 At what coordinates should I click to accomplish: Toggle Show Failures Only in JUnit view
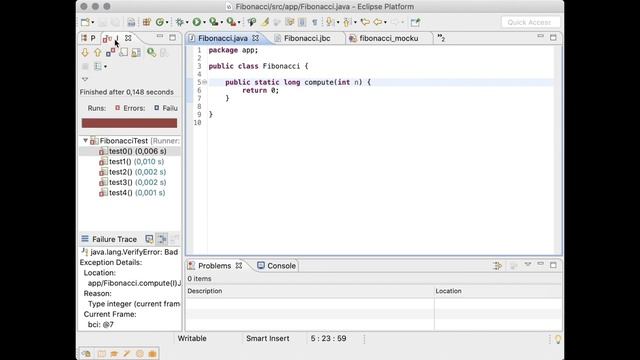pyautogui.click(x=111, y=52)
